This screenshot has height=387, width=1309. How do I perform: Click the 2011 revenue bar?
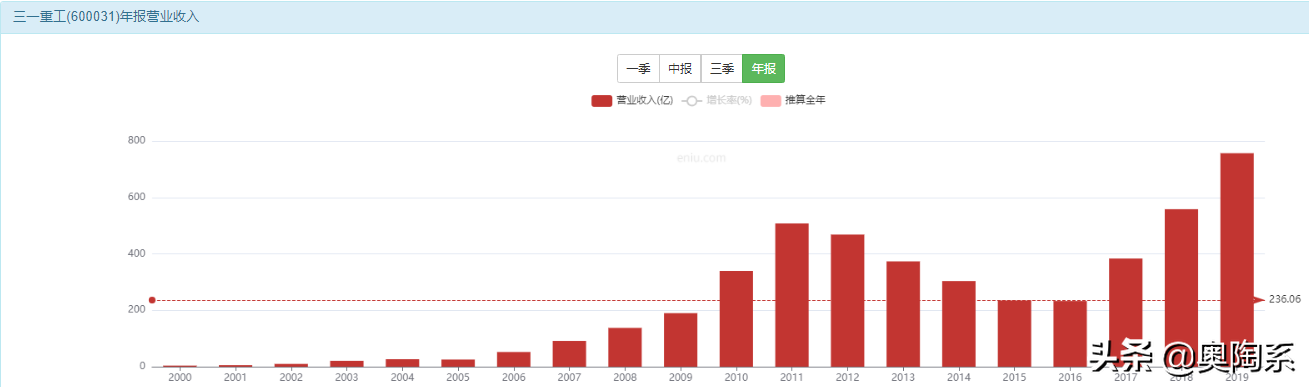(x=792, y=295)
